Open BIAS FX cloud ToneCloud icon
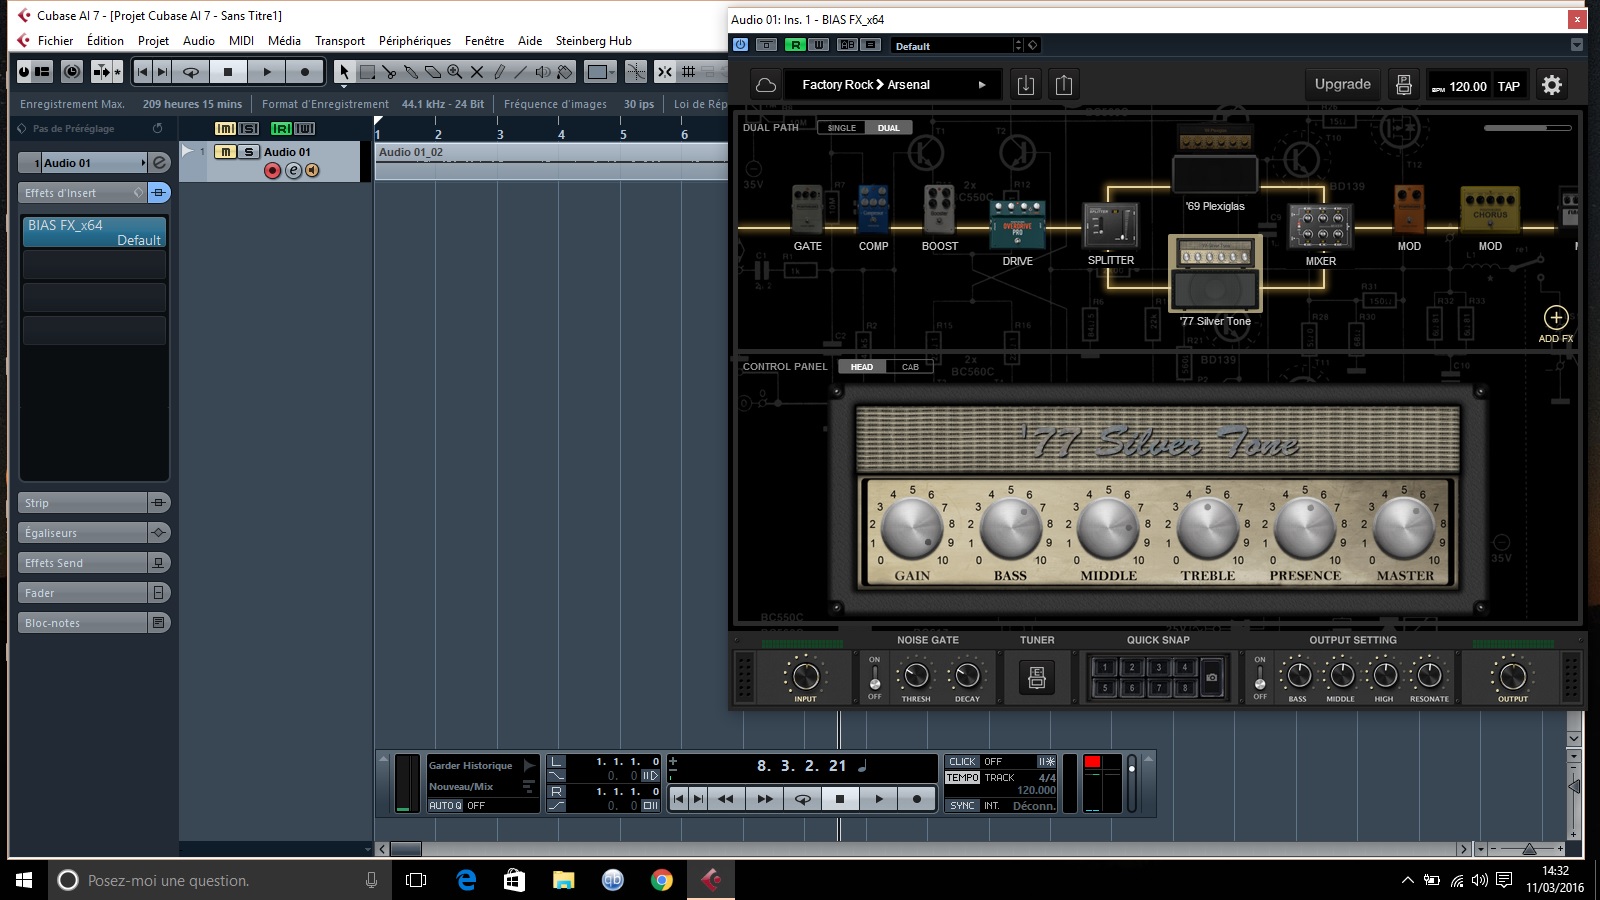This screenshot has width=1600, height=900. 766,85
